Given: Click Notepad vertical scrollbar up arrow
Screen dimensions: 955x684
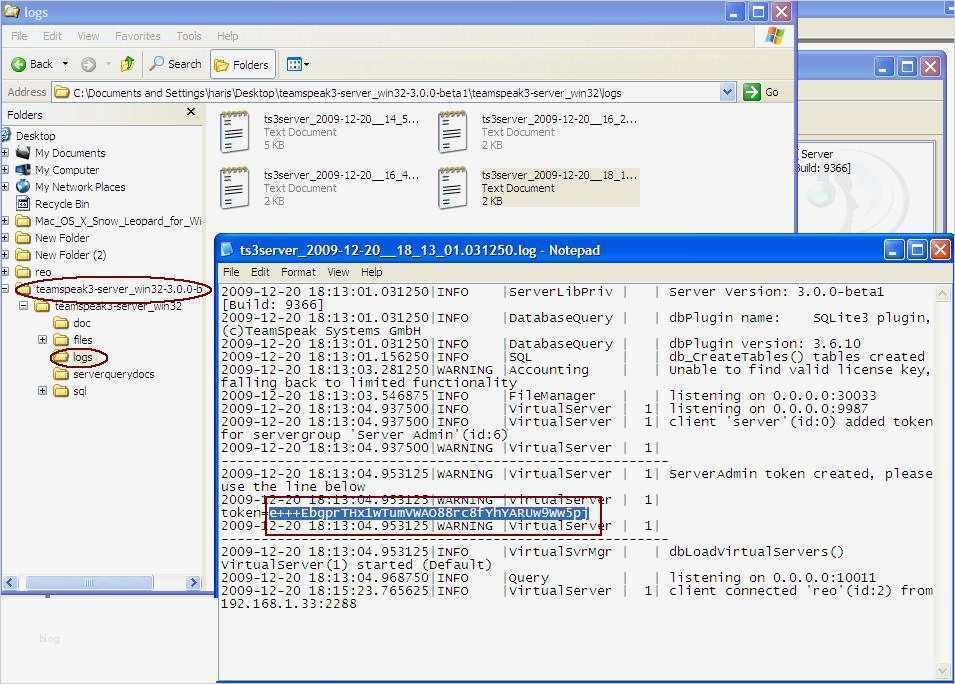Looking at the screenshot, I should 942,294.
